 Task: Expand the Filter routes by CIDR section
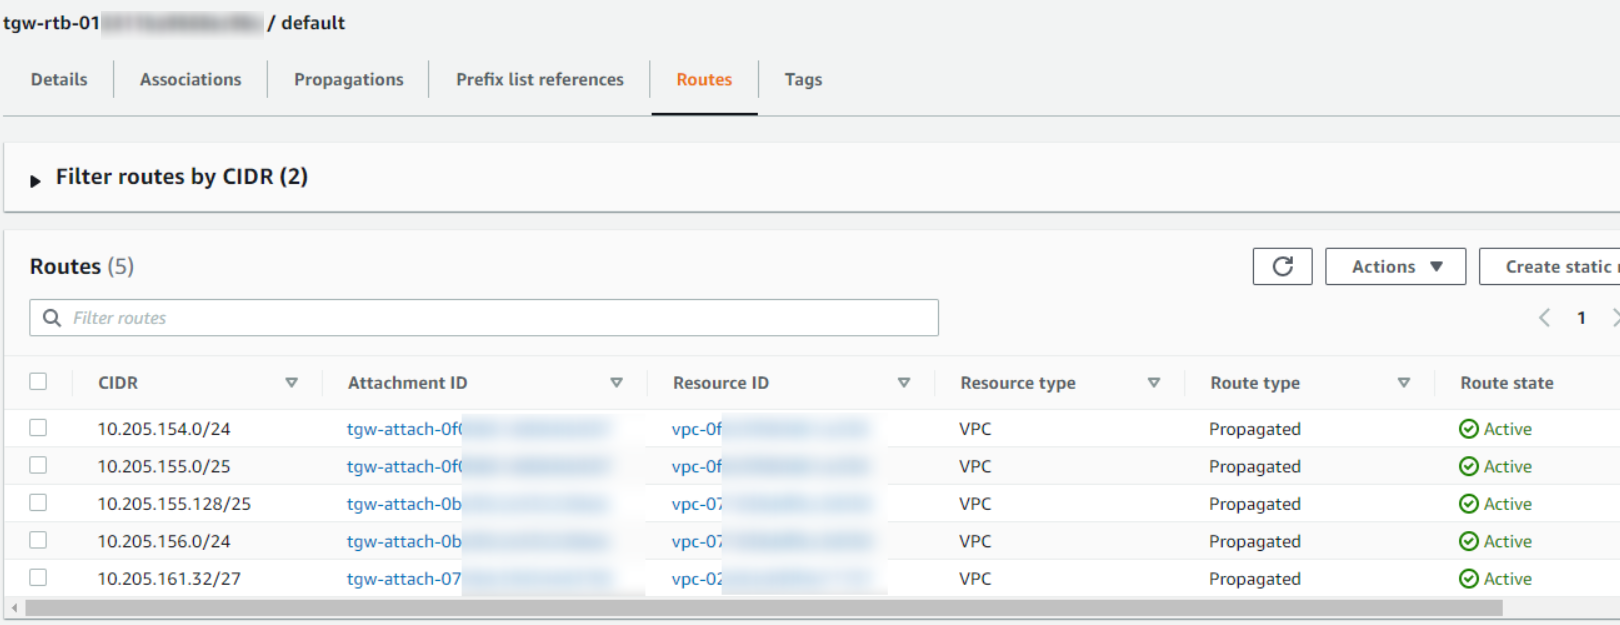pyautogui.click(x=36, y=181)
